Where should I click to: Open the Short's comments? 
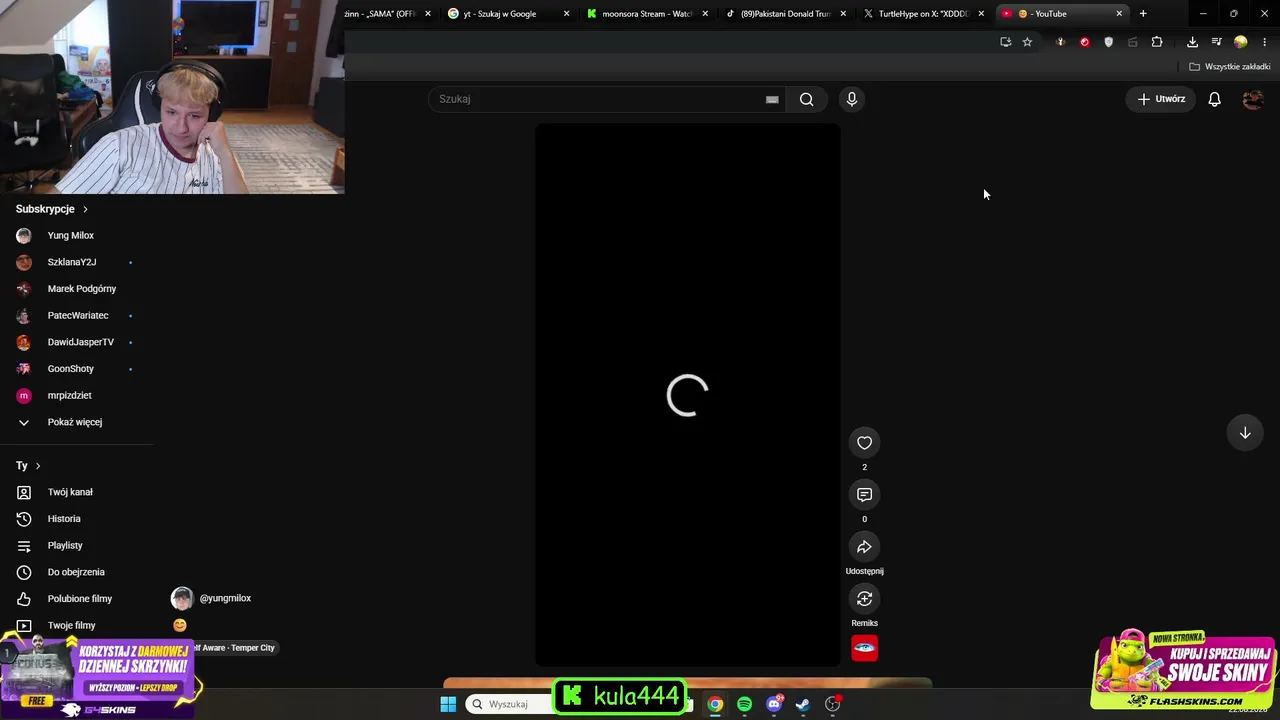click(865, 495)
